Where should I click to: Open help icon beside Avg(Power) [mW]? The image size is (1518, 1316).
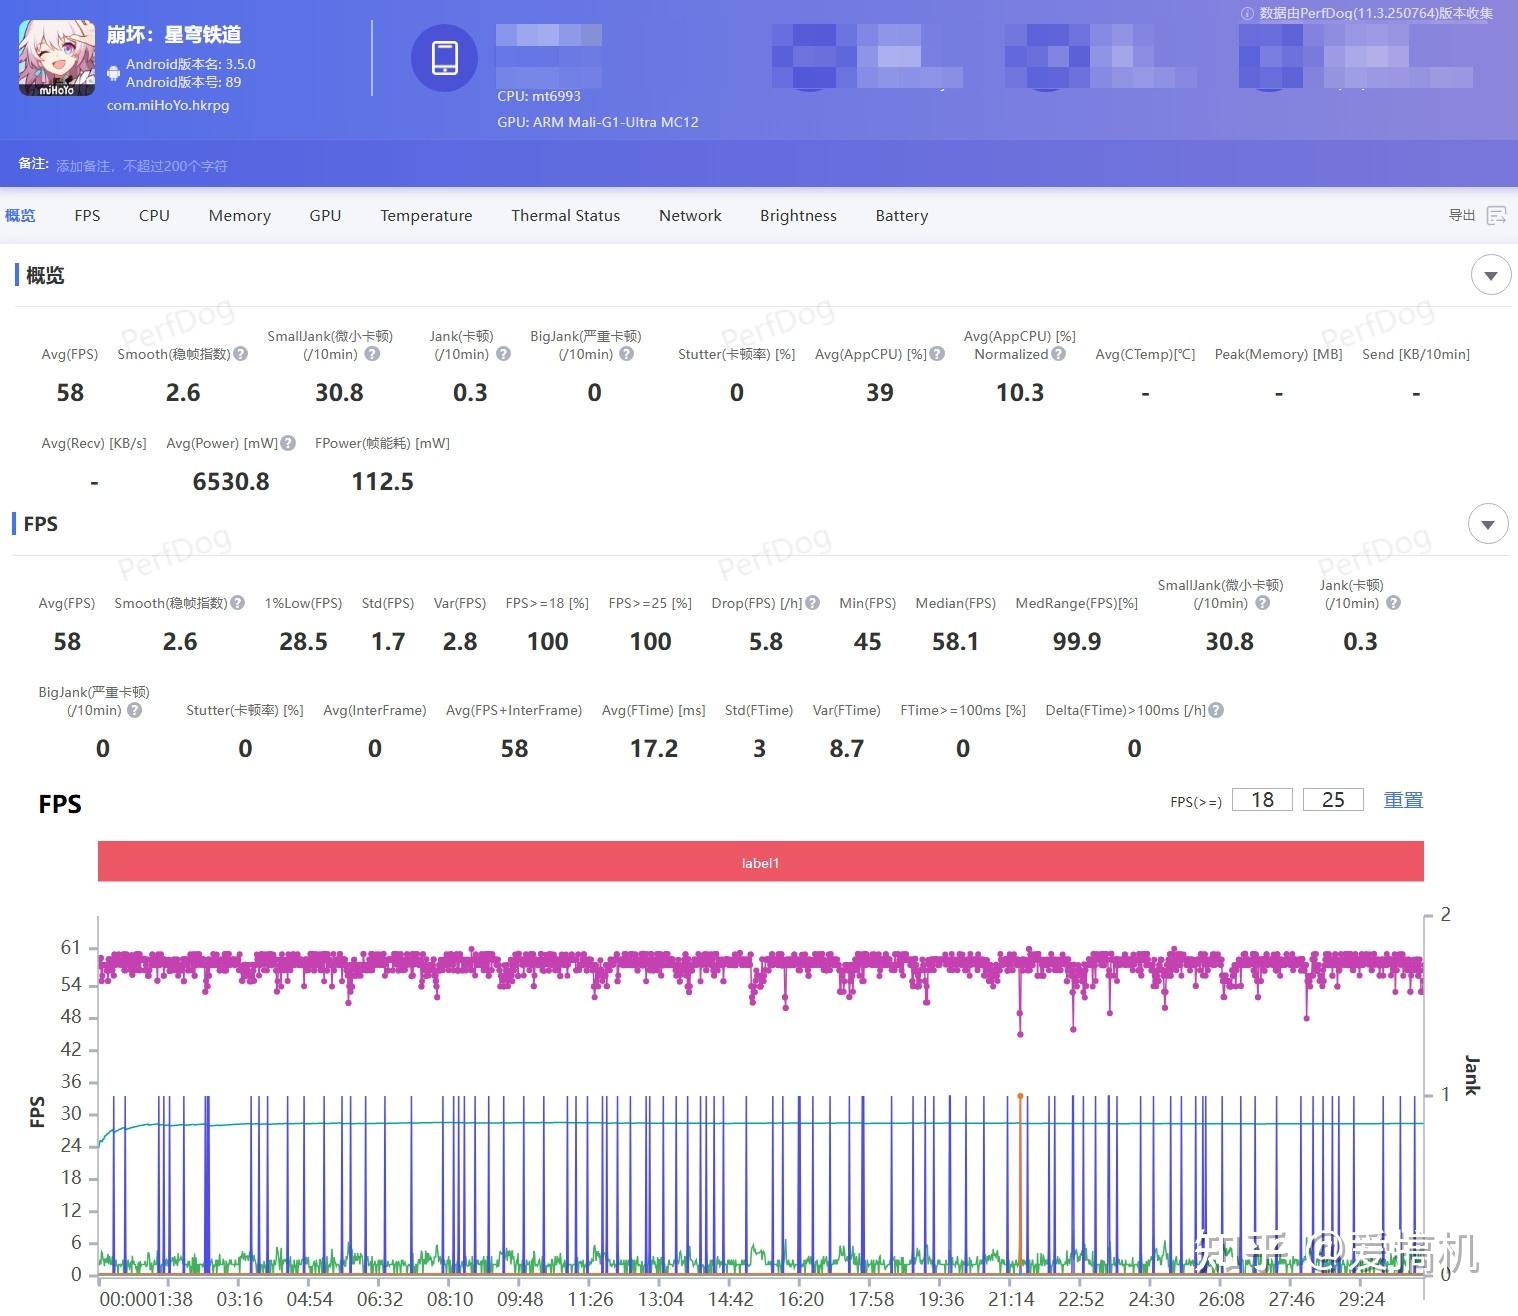pyautogui.click(x=288, y=443)
